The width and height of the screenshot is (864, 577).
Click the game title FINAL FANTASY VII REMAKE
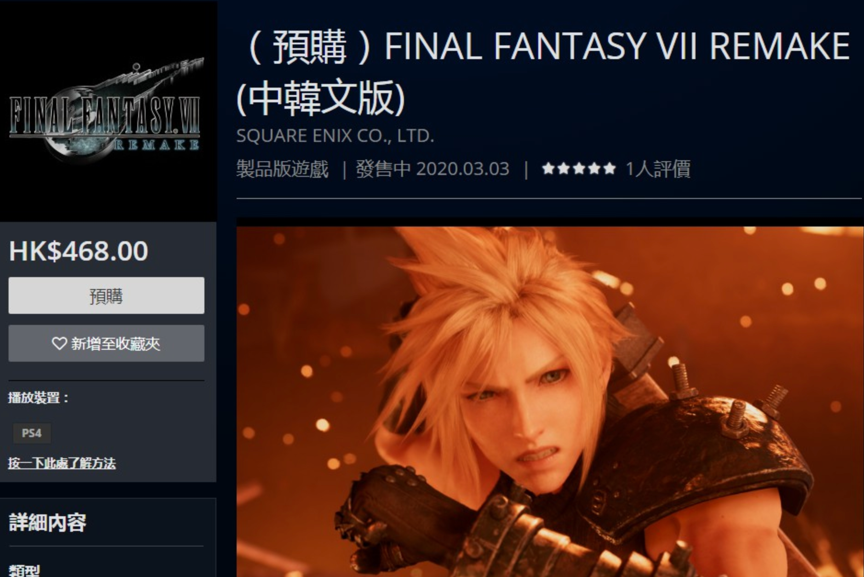pyautogui.click(x=617, y=46)
